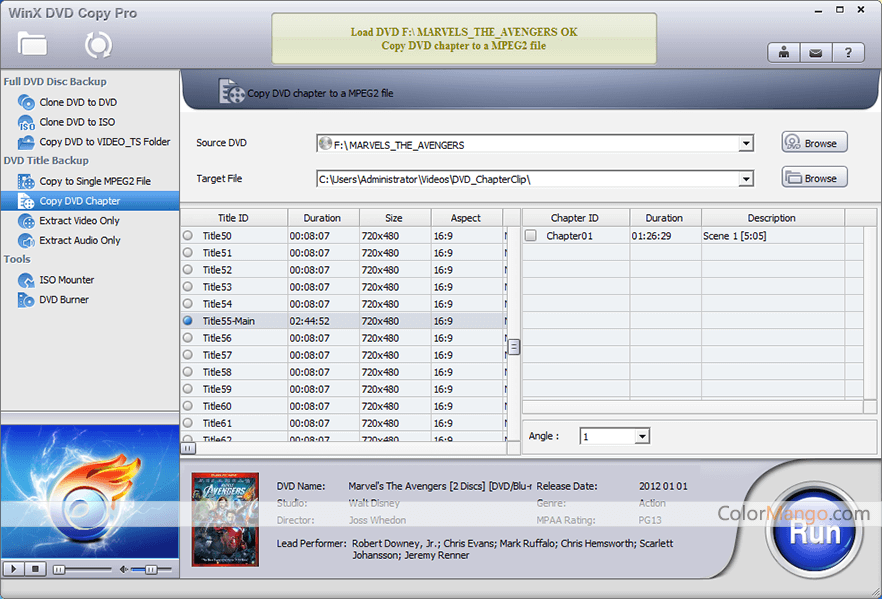Expand the Source DVD dropdown
Image resolution: width=882 pixels, height=599 pixels.
click(x=746, y=144)
